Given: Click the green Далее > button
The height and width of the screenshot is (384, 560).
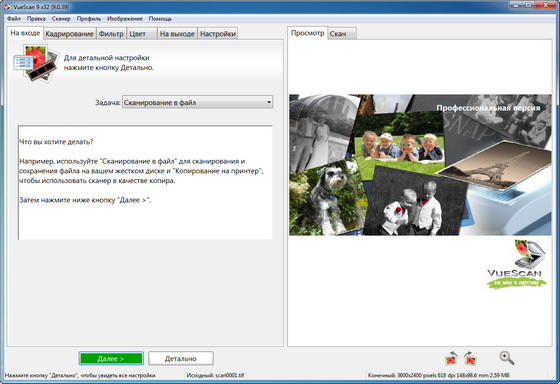Looking at the screenshot, I should 111,358.
